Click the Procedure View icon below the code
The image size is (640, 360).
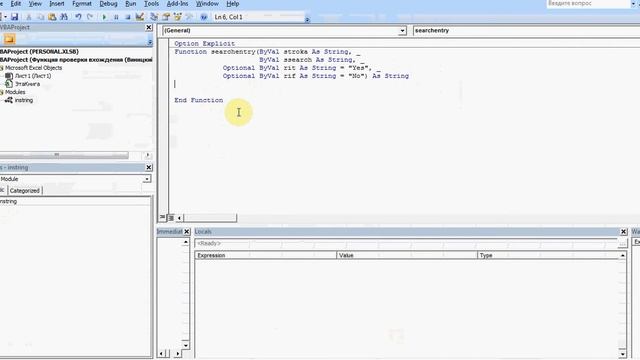click(162, 218)
